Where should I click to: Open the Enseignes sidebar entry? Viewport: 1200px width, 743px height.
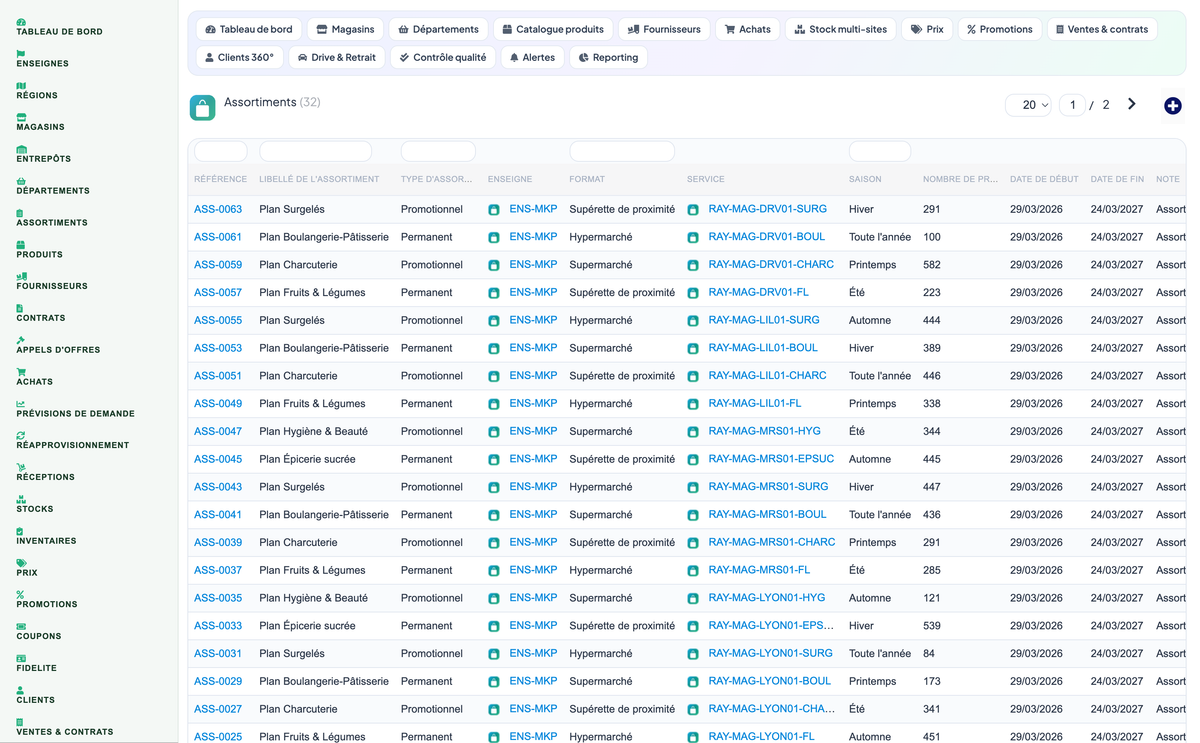42,59
